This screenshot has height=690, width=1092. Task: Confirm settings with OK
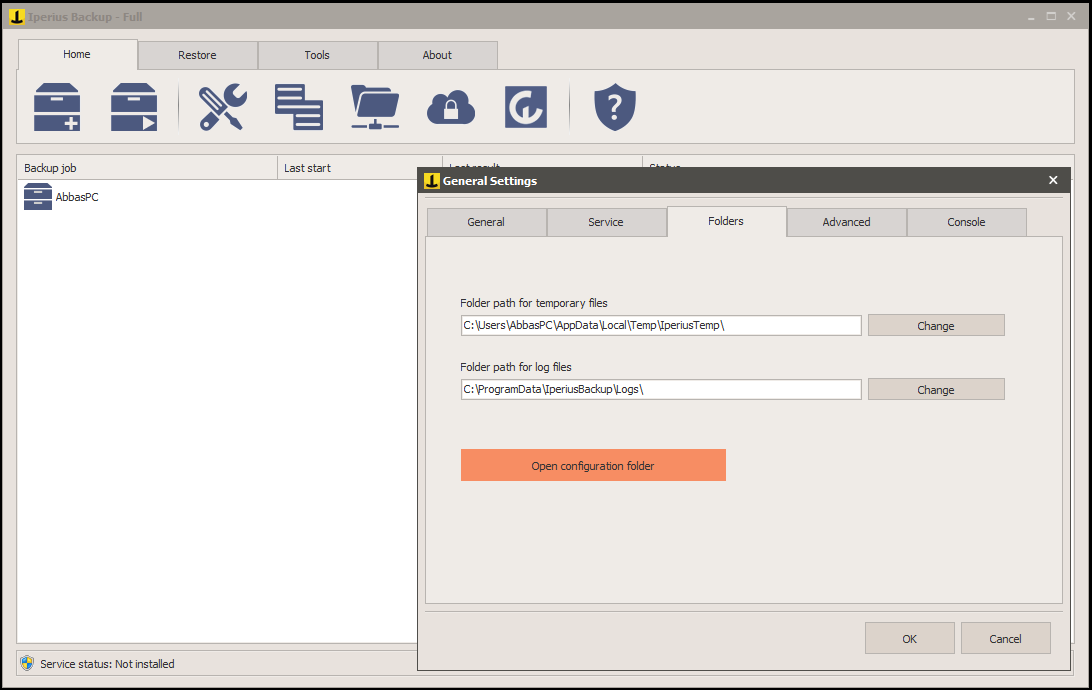point(910,638)
